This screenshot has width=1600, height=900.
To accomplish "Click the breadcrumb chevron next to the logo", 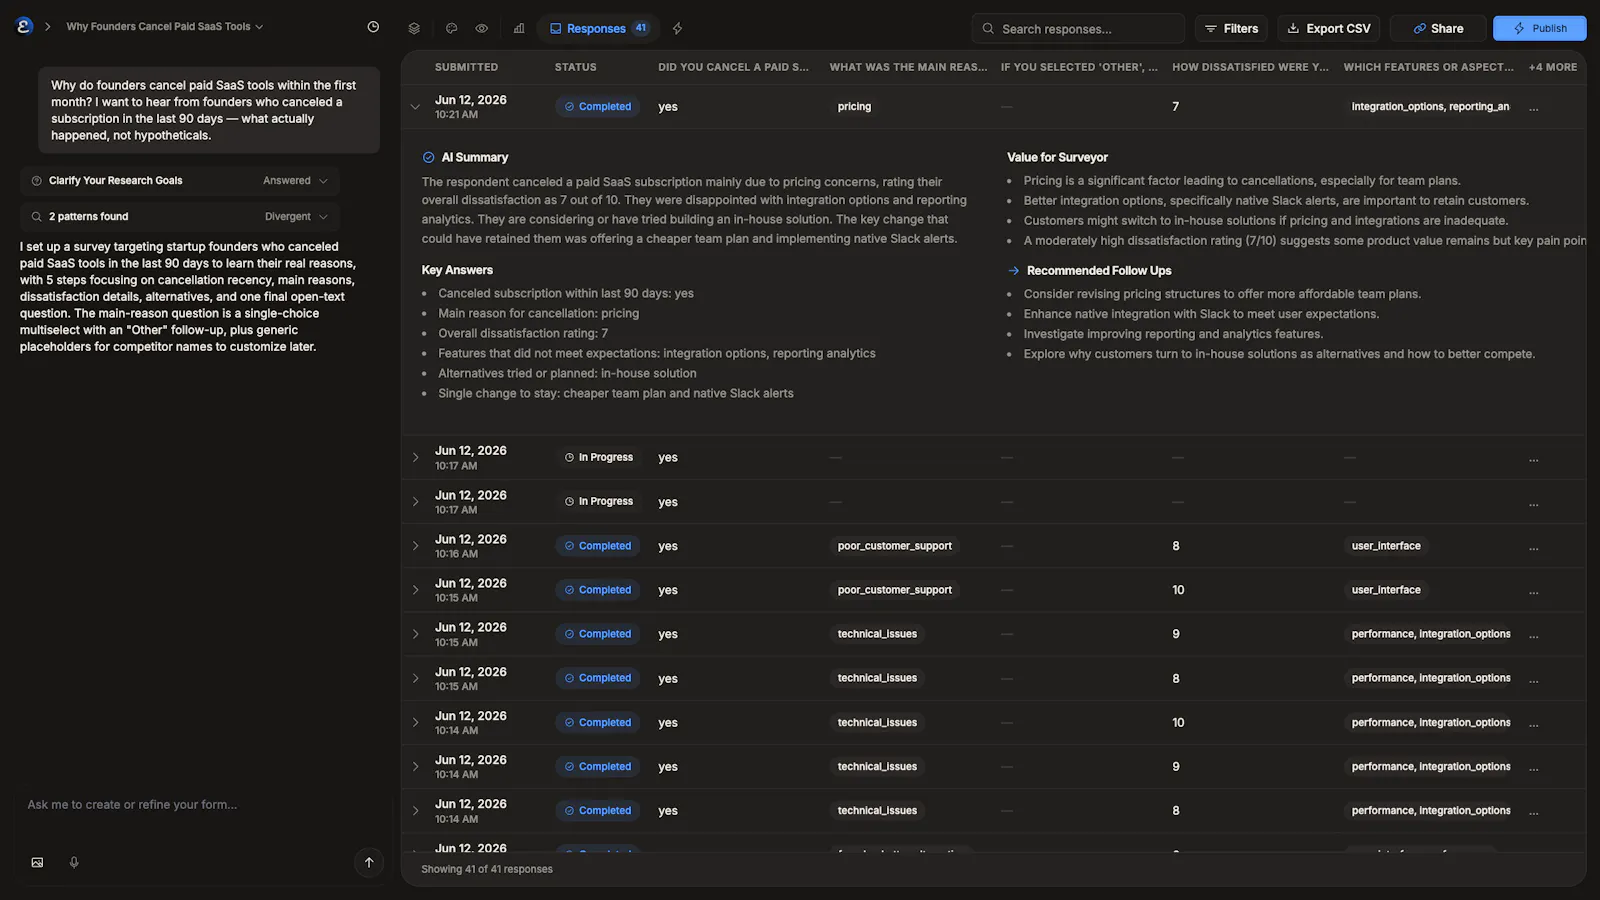I will 47,27.
